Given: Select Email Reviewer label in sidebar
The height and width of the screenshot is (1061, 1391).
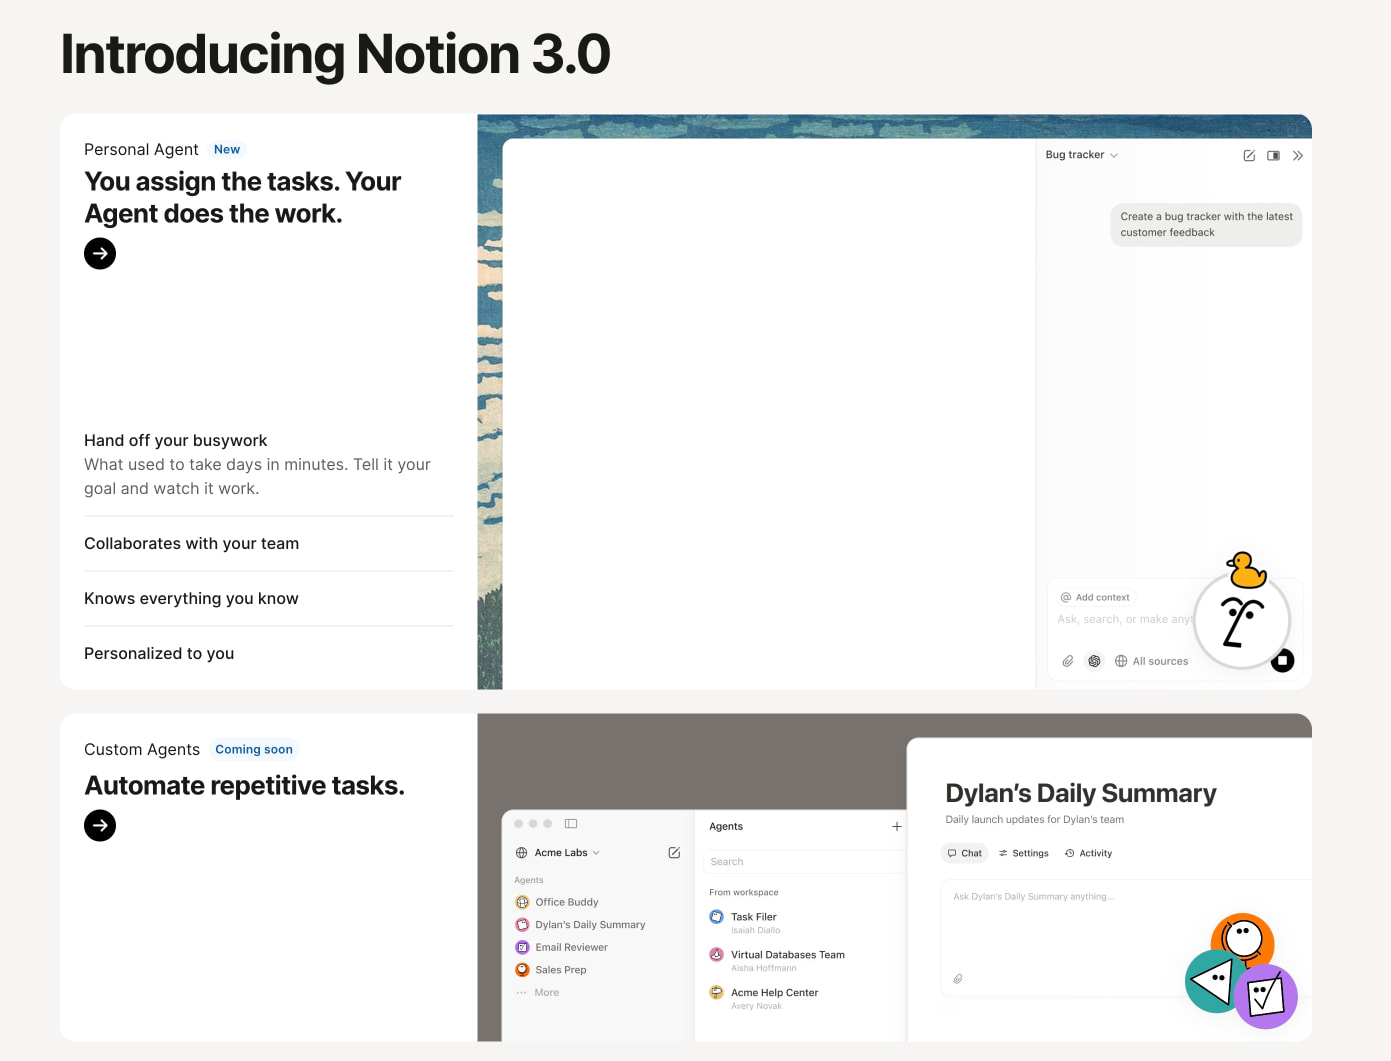Looking at the screenshot, I should (x=571, y=947).
